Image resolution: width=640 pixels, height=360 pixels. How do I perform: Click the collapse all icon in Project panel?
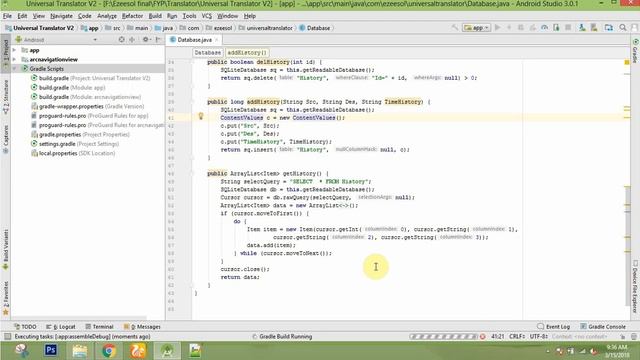click(x=132, y=40)
